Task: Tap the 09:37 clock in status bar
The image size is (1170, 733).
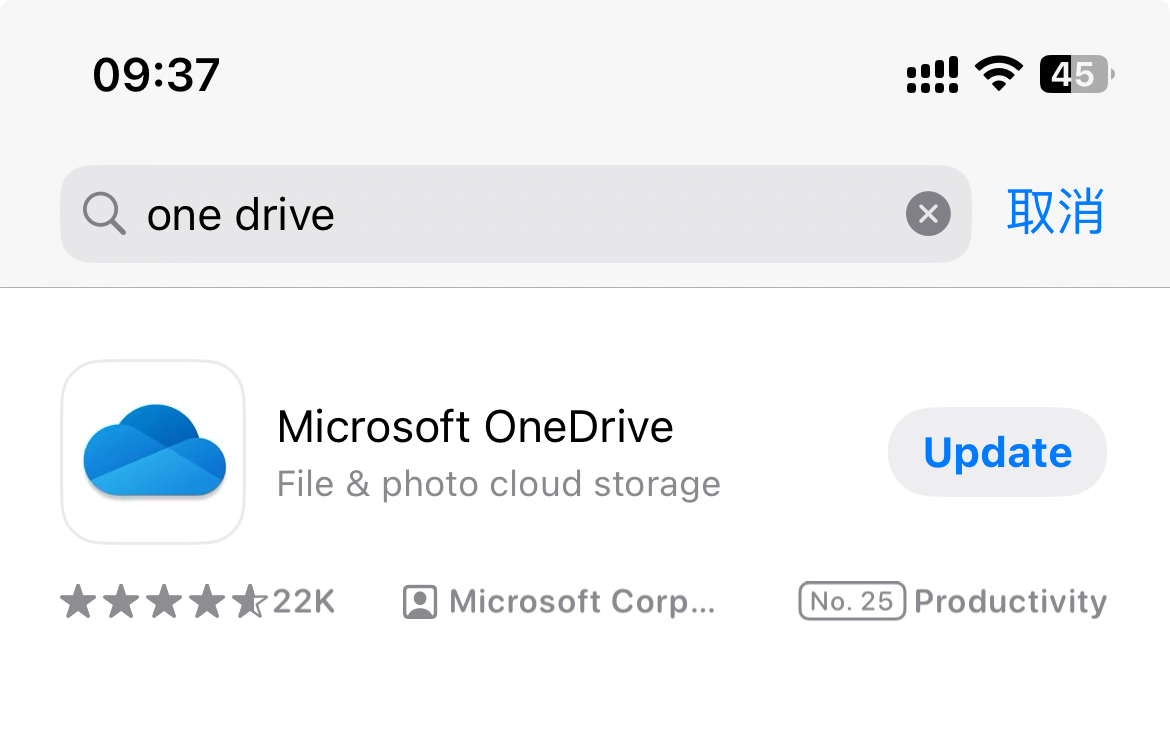Action: [x=156, y=75]
